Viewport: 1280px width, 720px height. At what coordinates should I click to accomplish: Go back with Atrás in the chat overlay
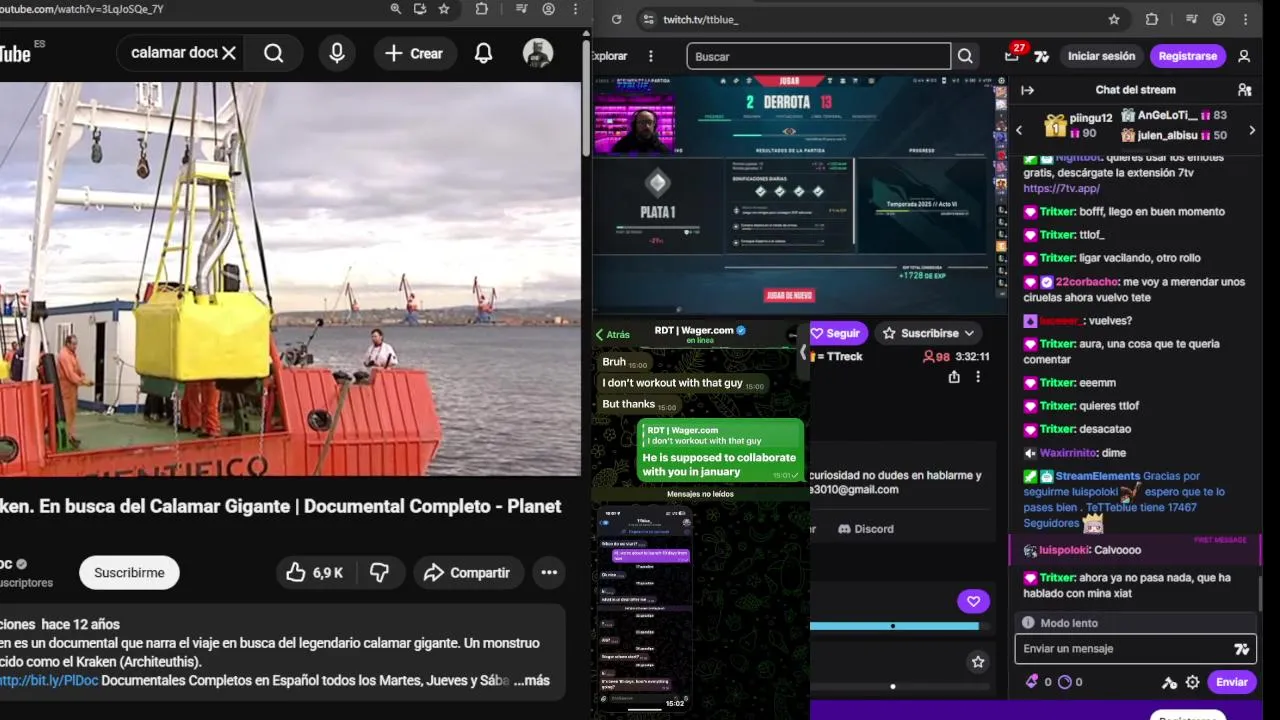(613, 335)
